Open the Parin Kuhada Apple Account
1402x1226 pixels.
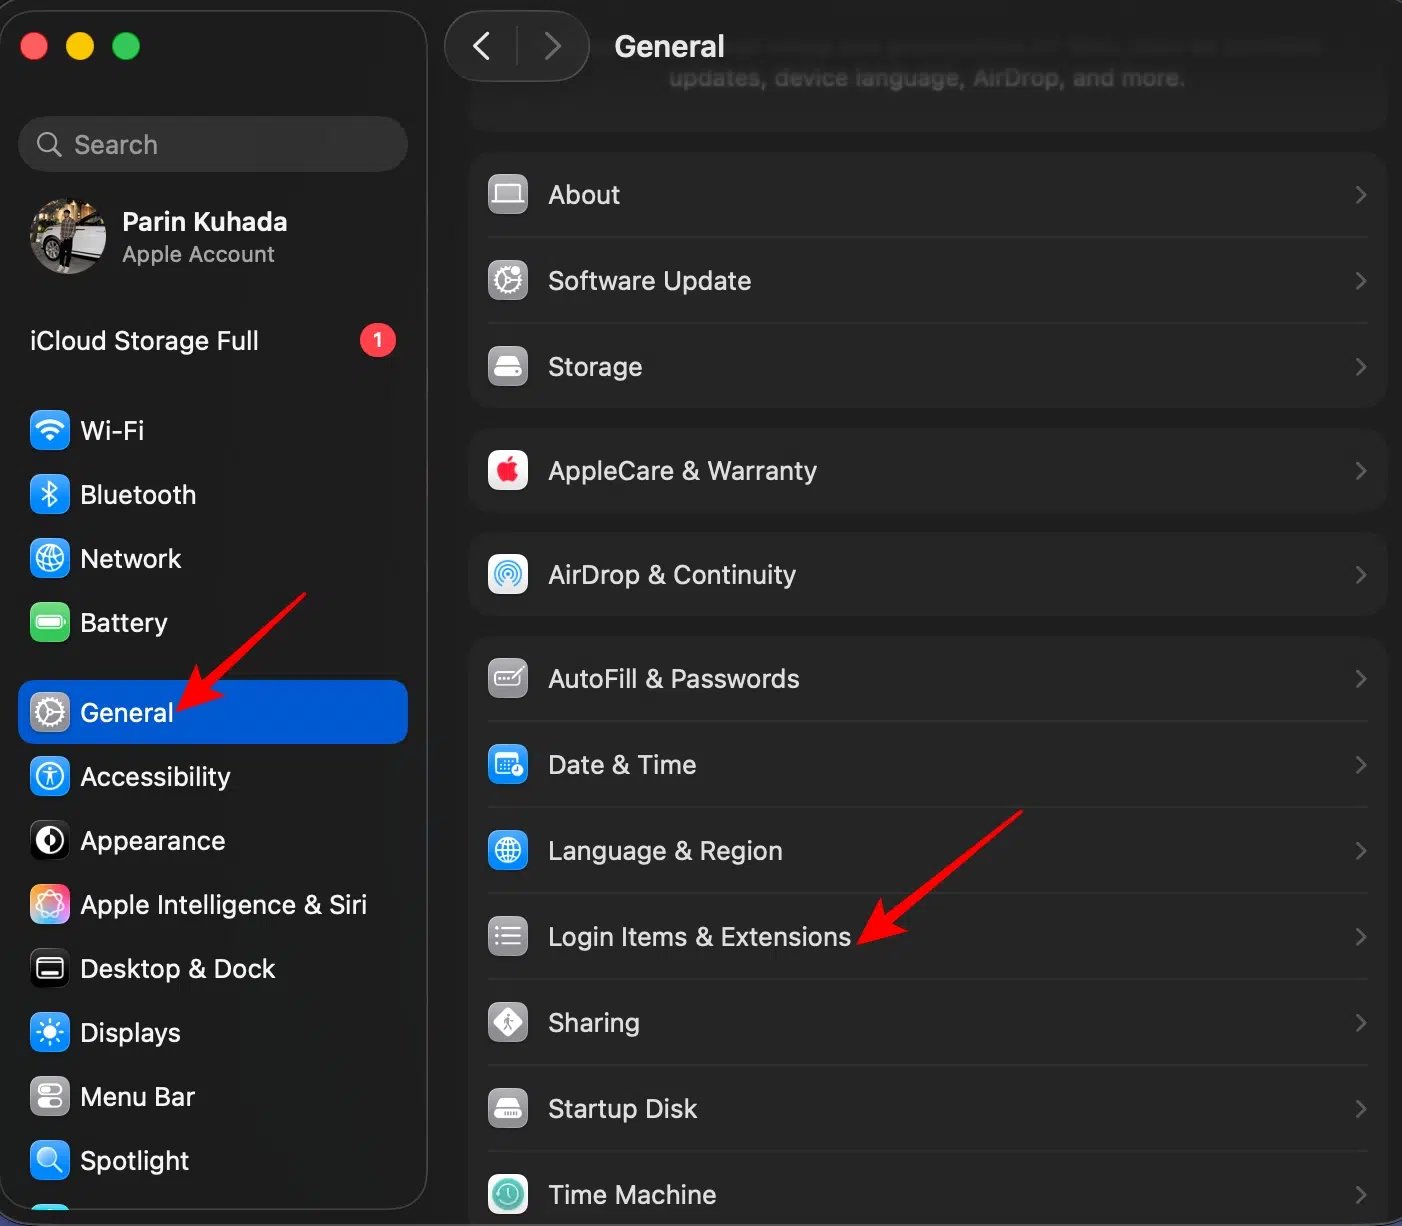tap(213, 237)
